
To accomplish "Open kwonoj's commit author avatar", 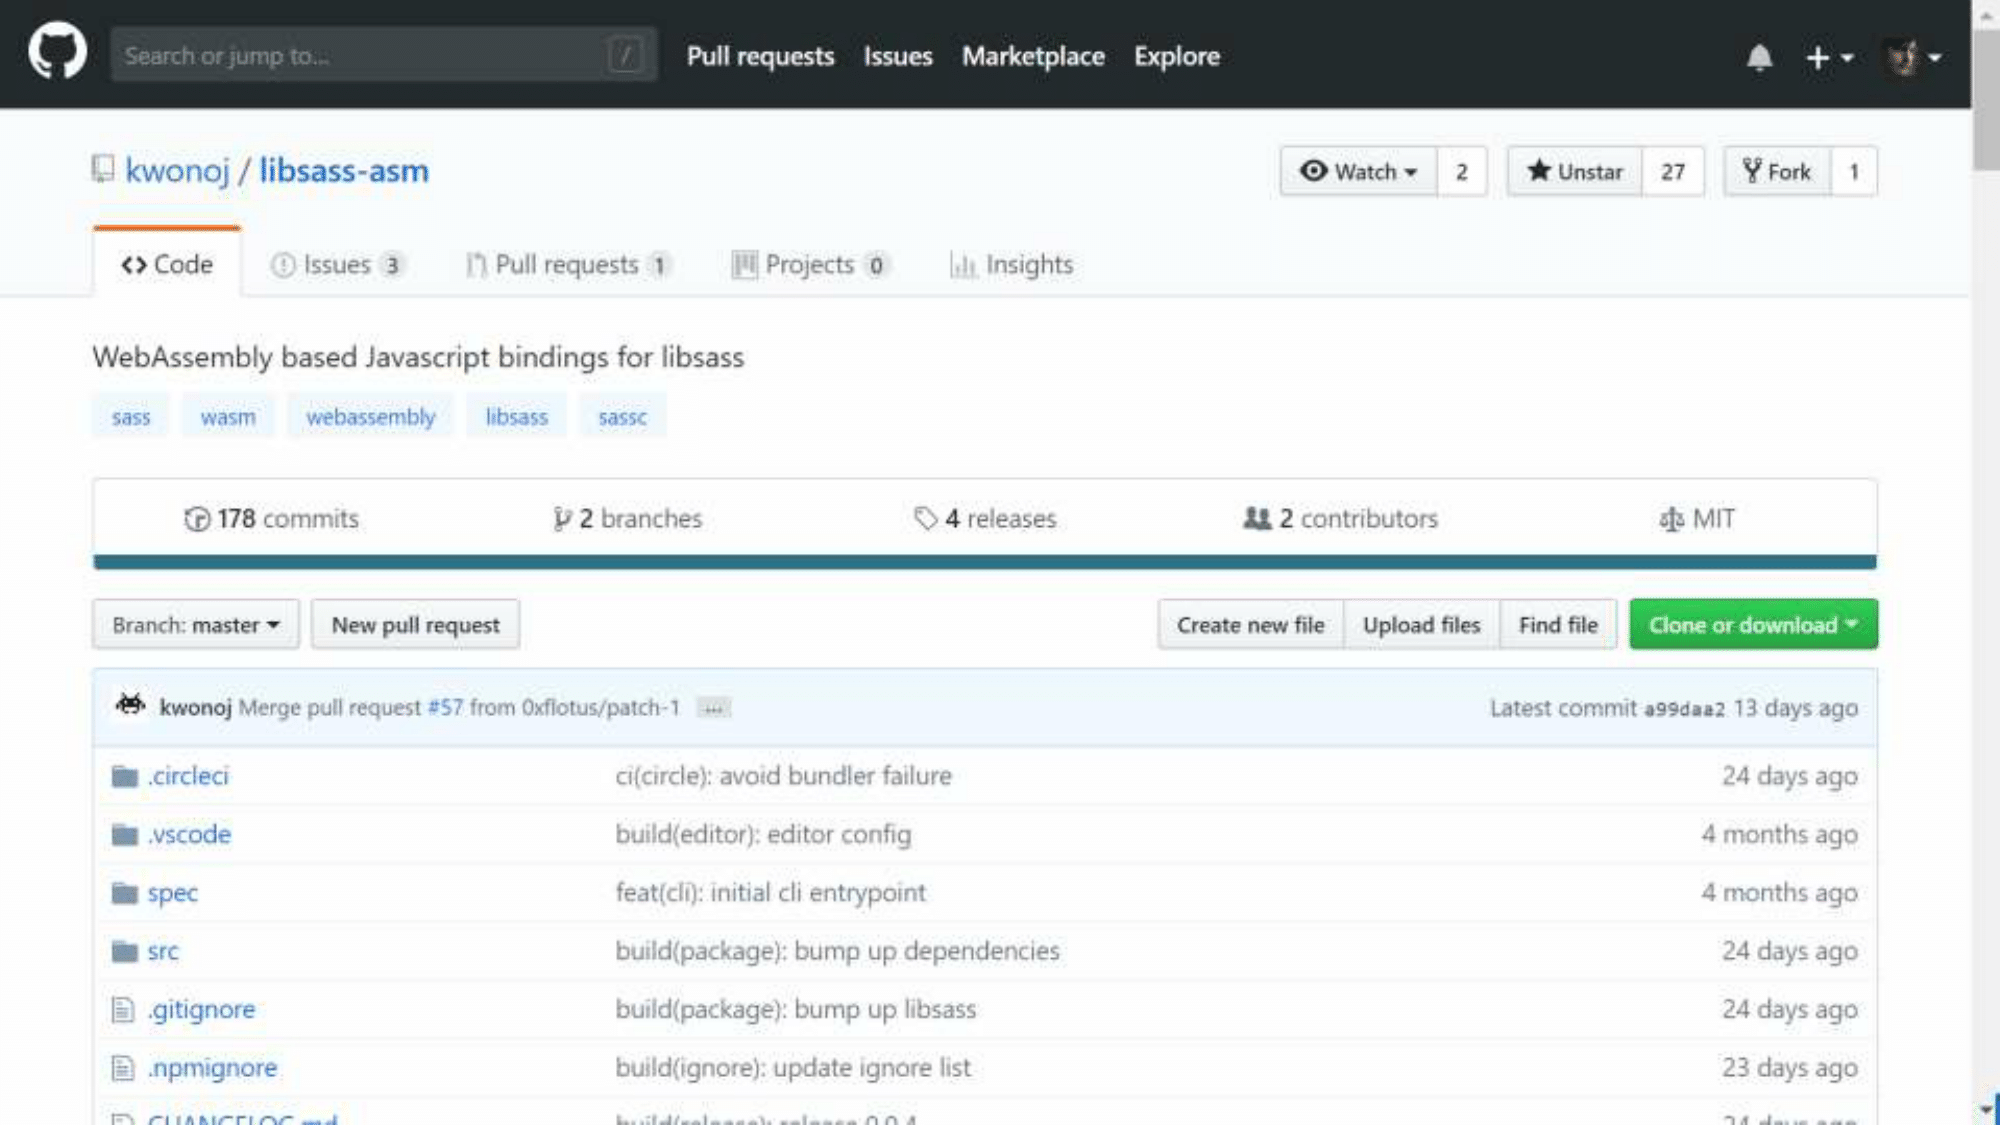I will tap(130, 705).
